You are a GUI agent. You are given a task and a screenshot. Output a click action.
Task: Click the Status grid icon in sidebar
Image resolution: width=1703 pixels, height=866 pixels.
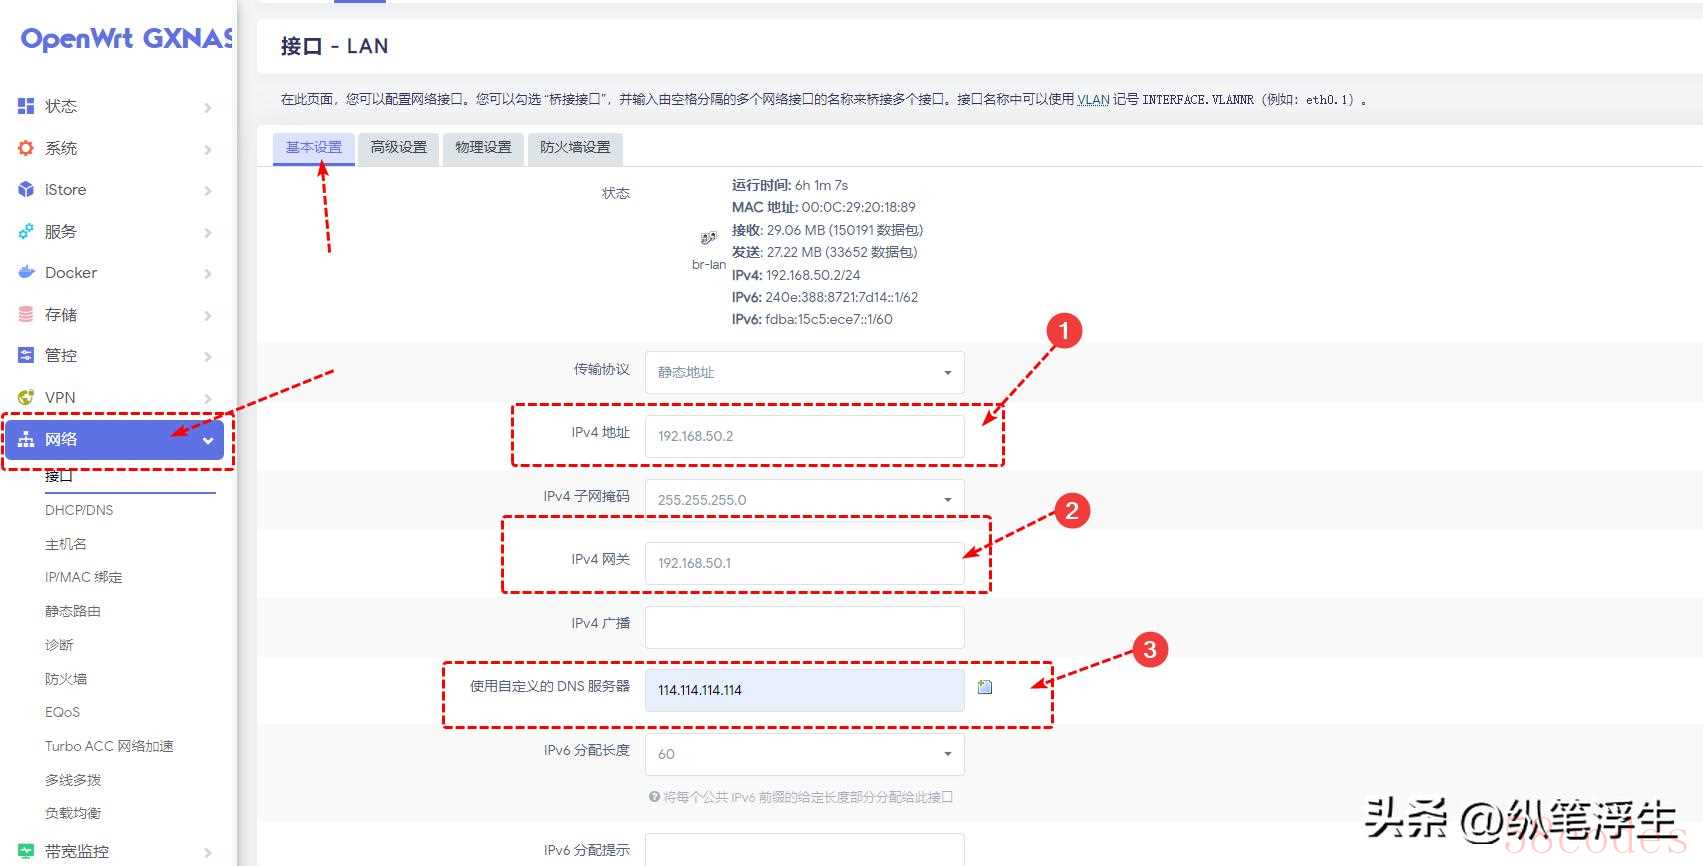[26, 106]
